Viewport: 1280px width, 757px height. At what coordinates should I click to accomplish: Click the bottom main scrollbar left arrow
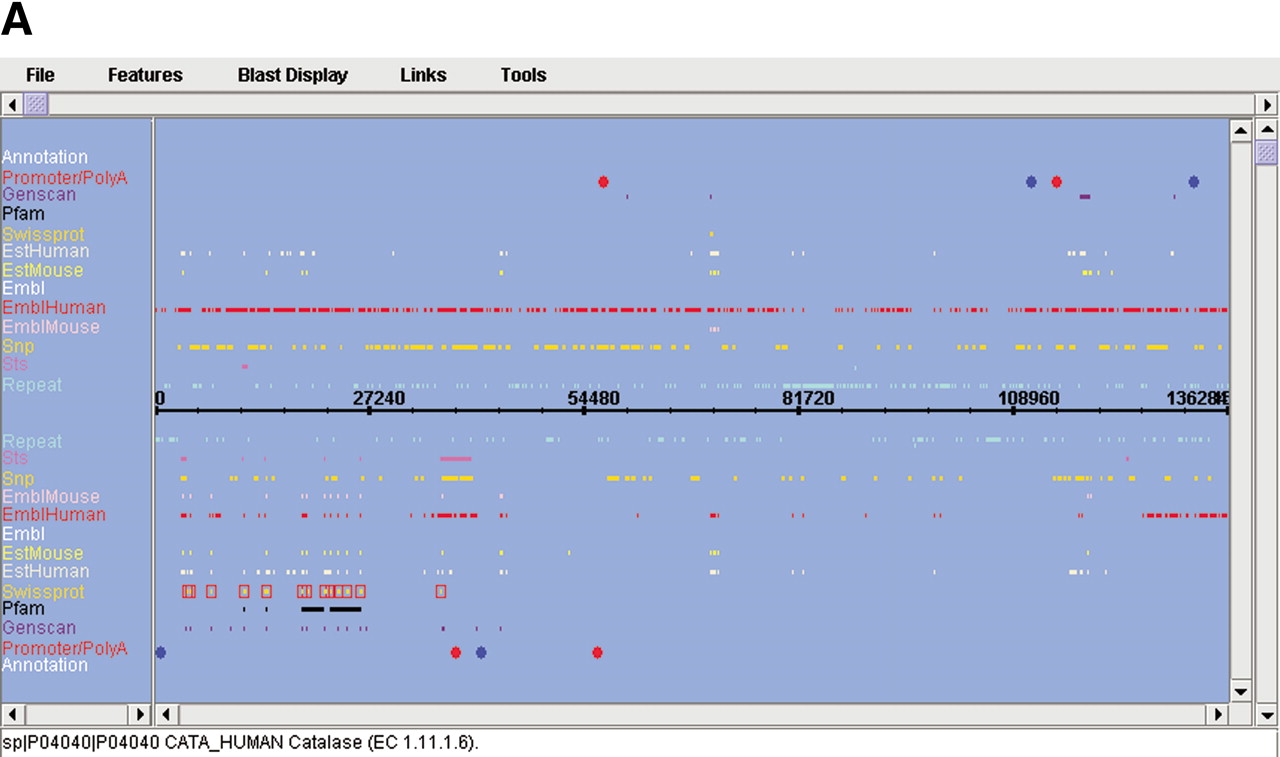(167, 715)
